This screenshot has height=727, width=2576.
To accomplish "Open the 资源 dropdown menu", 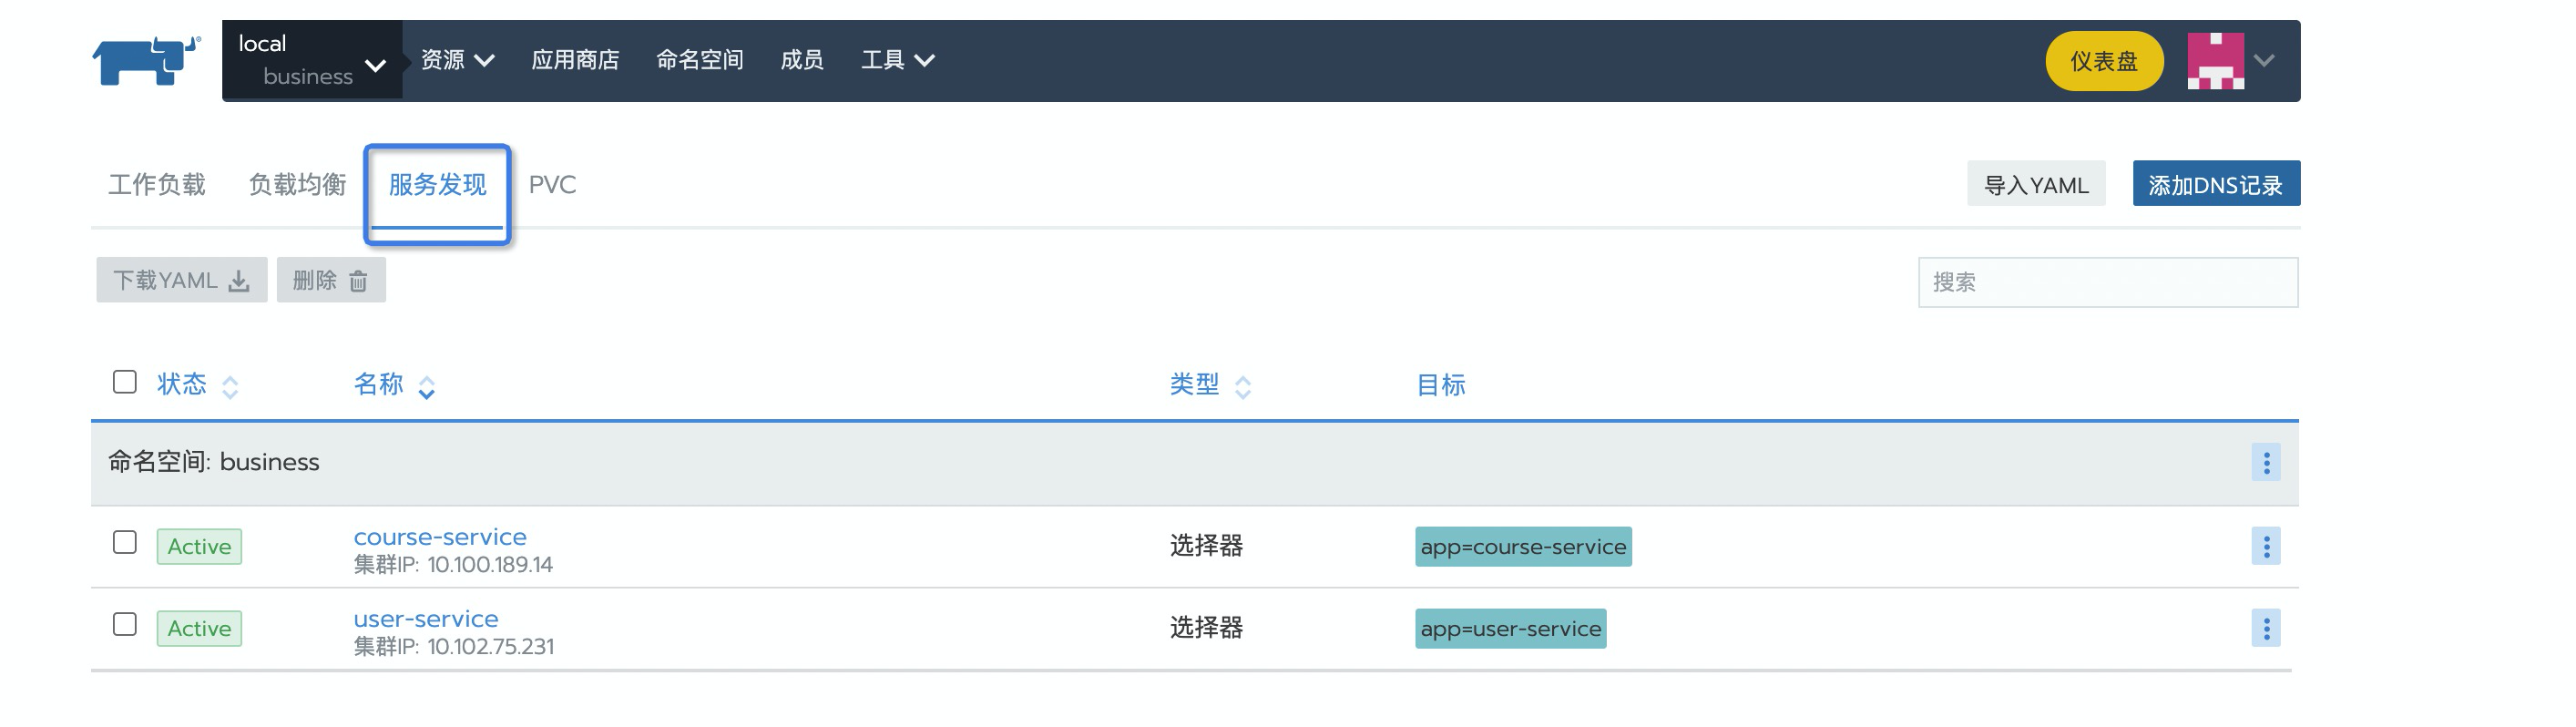I will click(457, 60).
